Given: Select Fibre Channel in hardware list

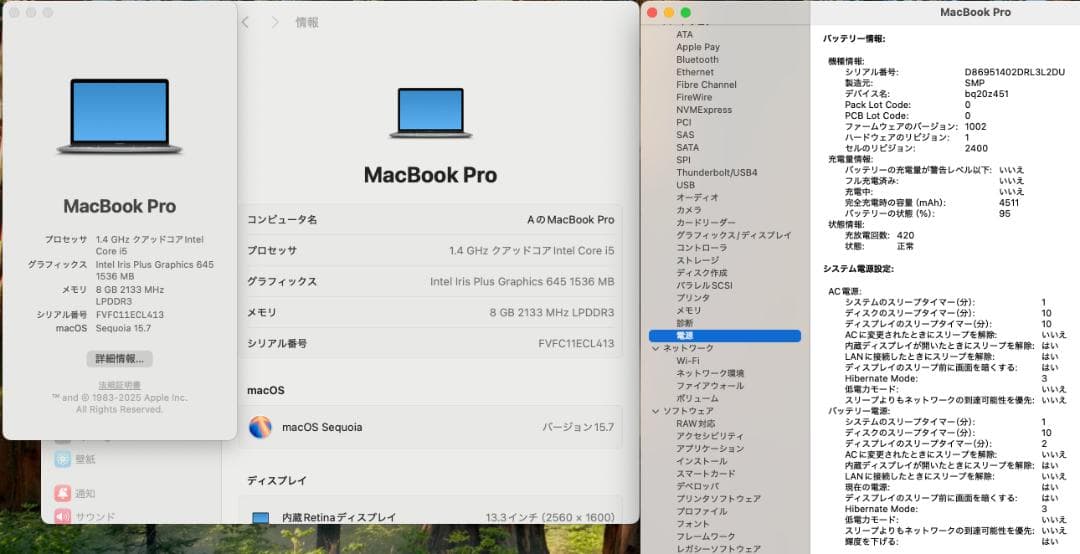Looking at the screenshot, I should point(706,85).
